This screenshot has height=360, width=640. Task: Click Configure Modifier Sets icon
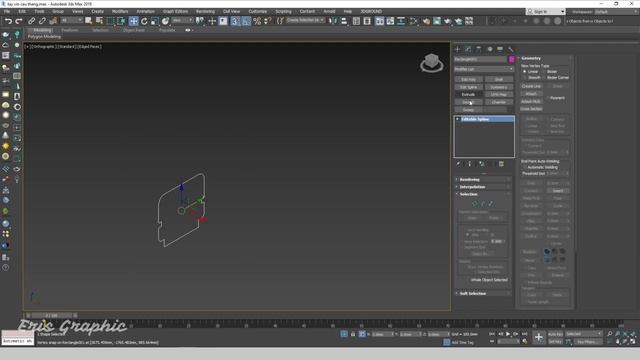click(x=502, y=164)
